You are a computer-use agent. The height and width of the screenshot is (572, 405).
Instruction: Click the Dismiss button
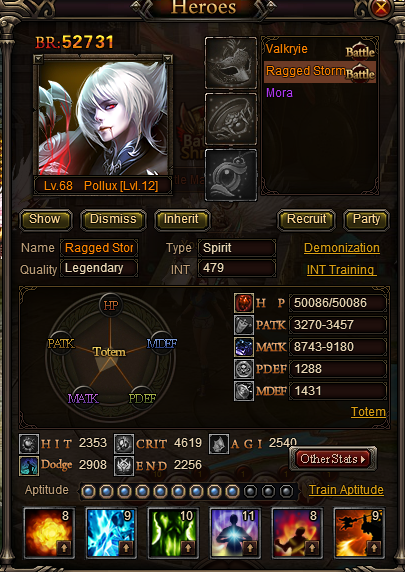pyautogui.click(x=113, y=220)
